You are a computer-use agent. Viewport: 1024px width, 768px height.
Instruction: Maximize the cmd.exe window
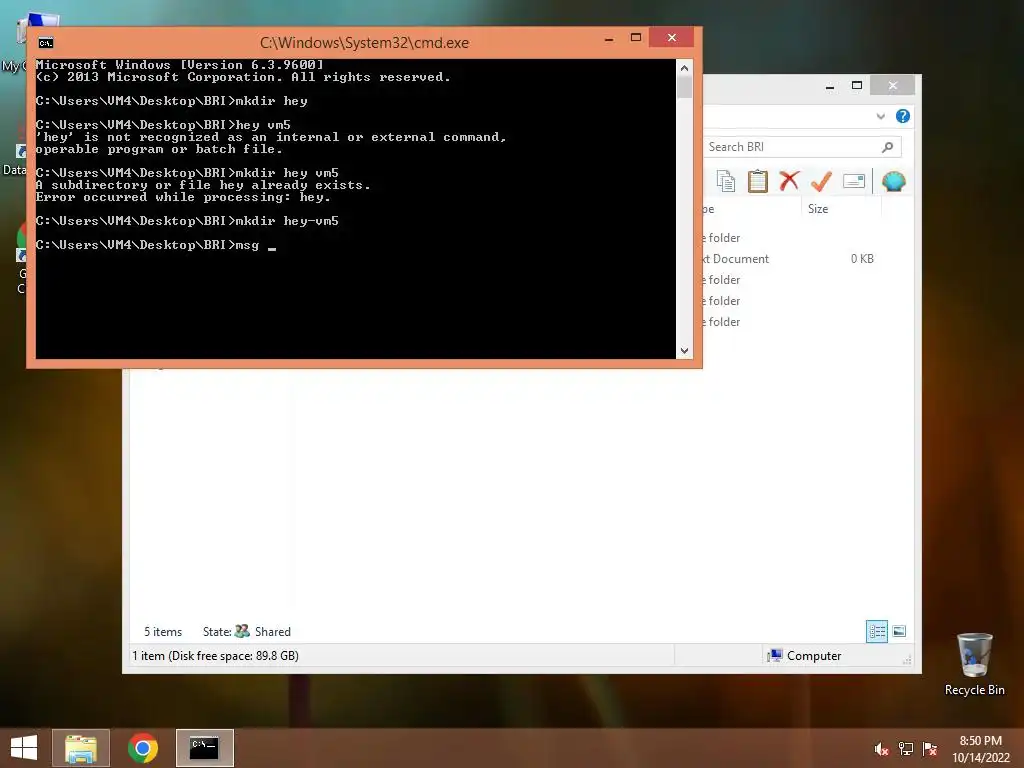click(x=635, y=38)
